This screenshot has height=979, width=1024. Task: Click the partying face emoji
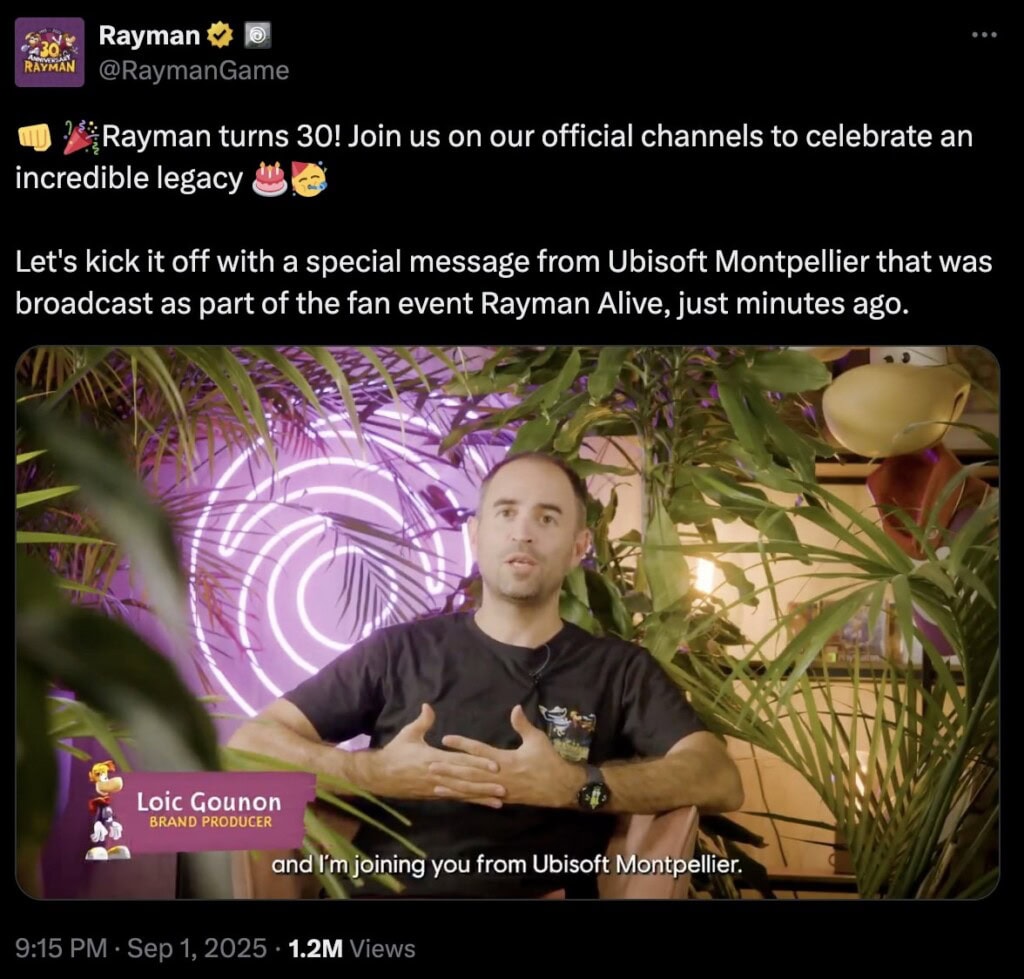click(309, 179)
